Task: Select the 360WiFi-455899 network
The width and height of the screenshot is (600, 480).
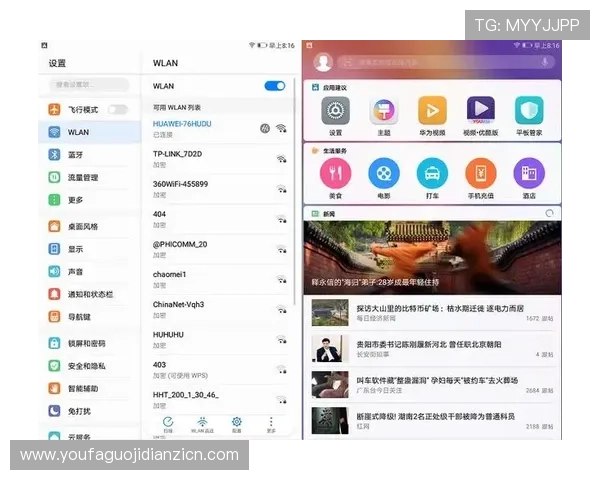Action: coord(218,189)
